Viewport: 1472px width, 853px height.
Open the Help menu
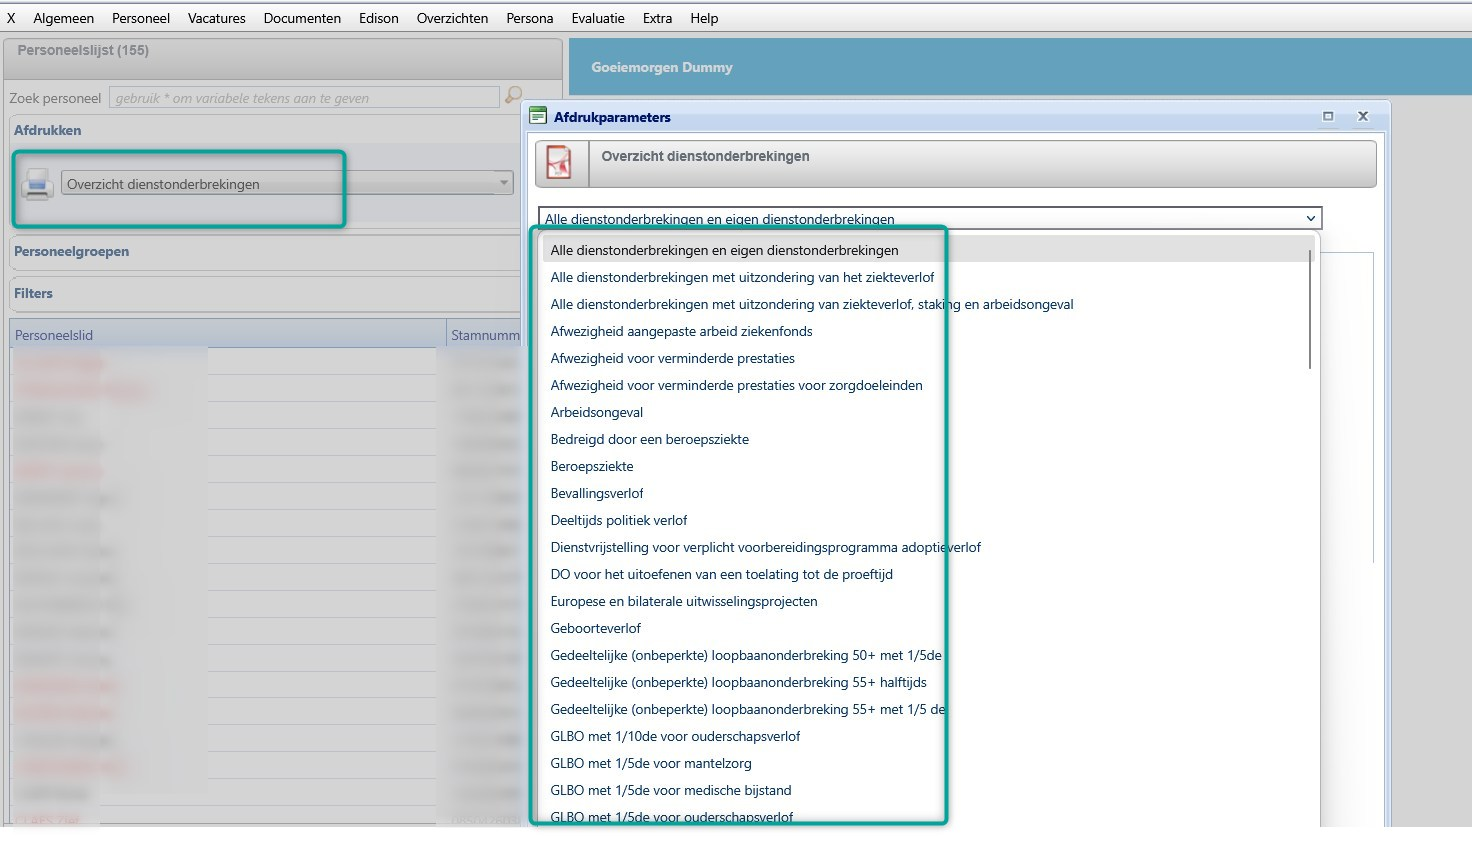[x=704, y=18]
